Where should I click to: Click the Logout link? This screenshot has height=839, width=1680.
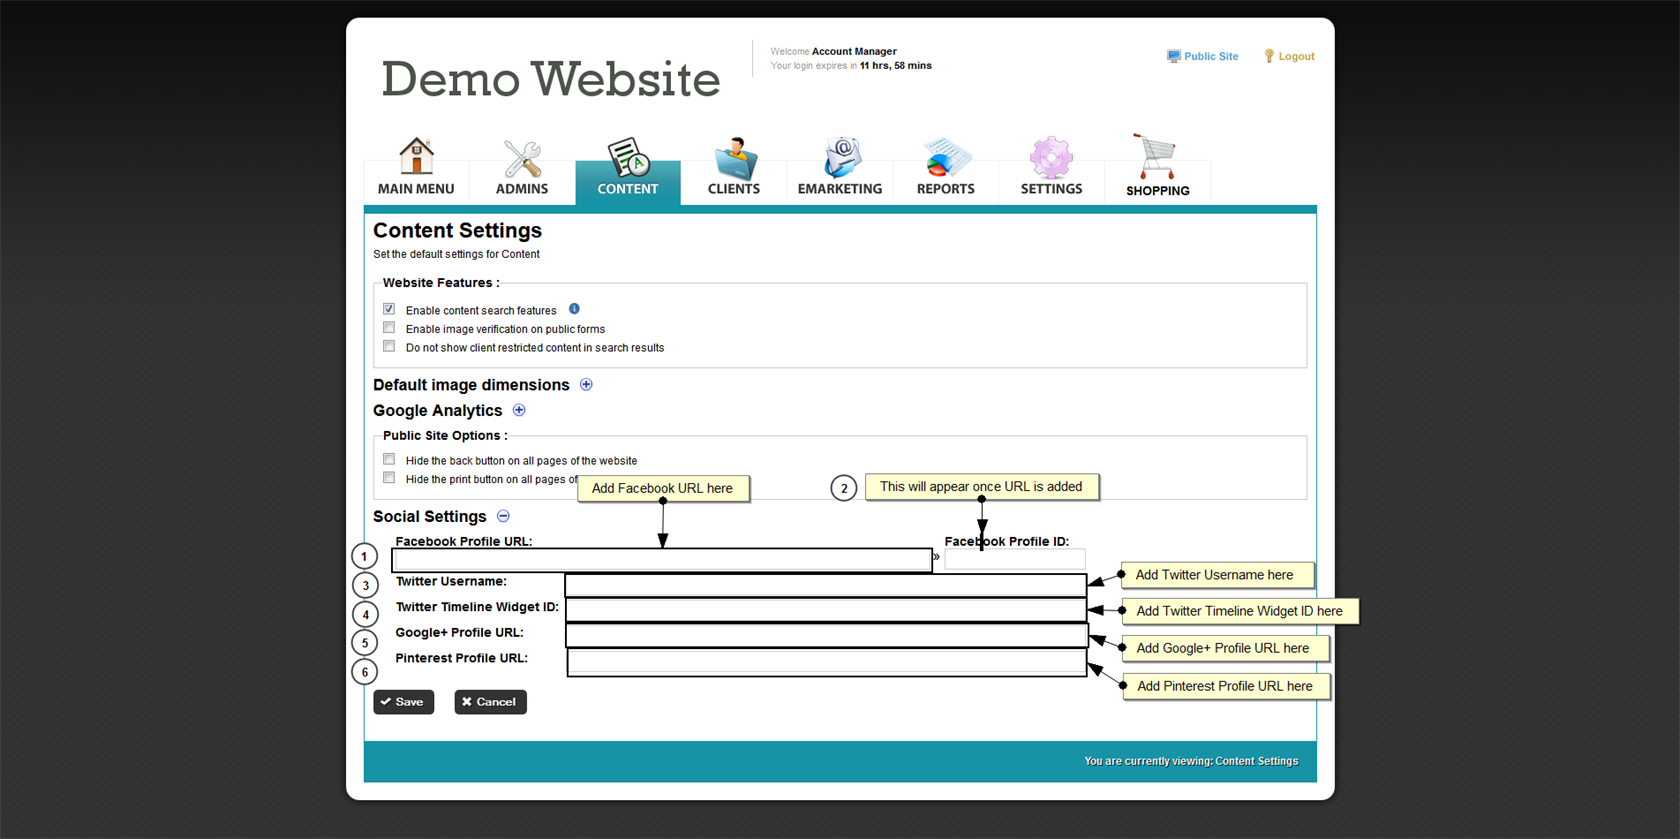(x=1290, y=57)
